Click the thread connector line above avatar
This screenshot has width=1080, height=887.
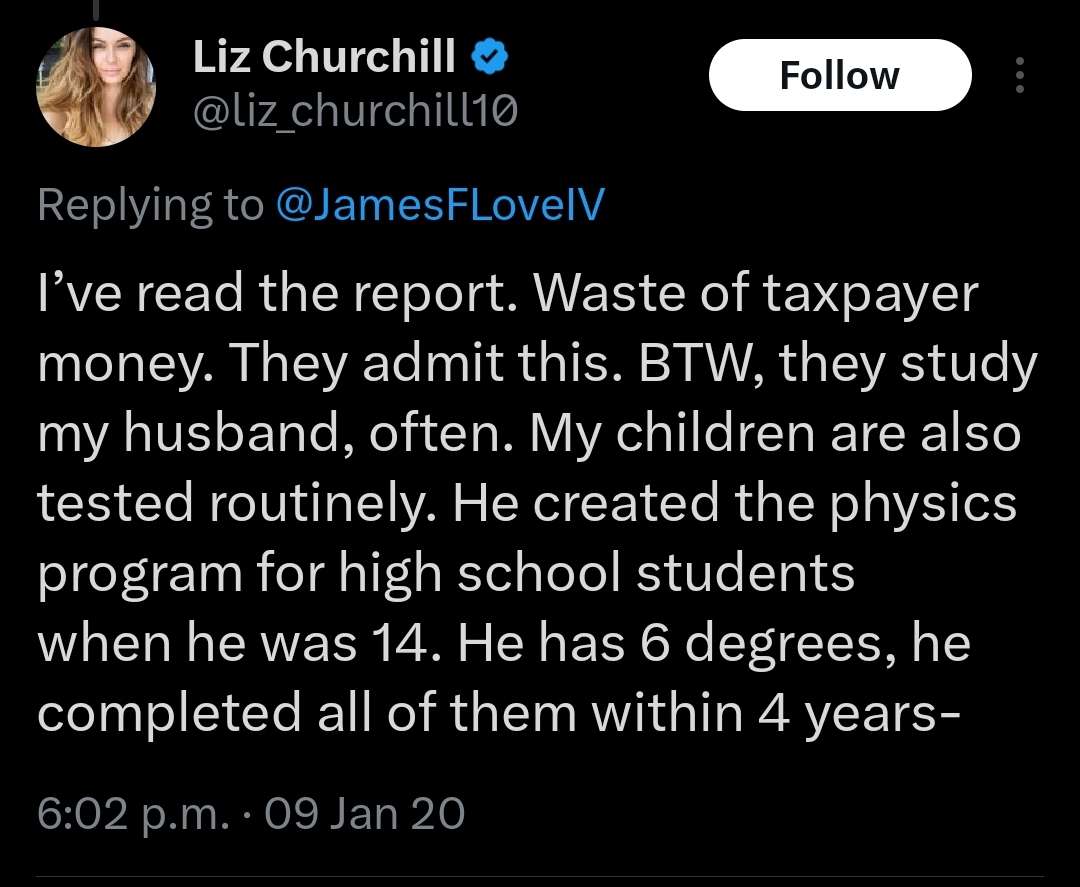point(97,9)
